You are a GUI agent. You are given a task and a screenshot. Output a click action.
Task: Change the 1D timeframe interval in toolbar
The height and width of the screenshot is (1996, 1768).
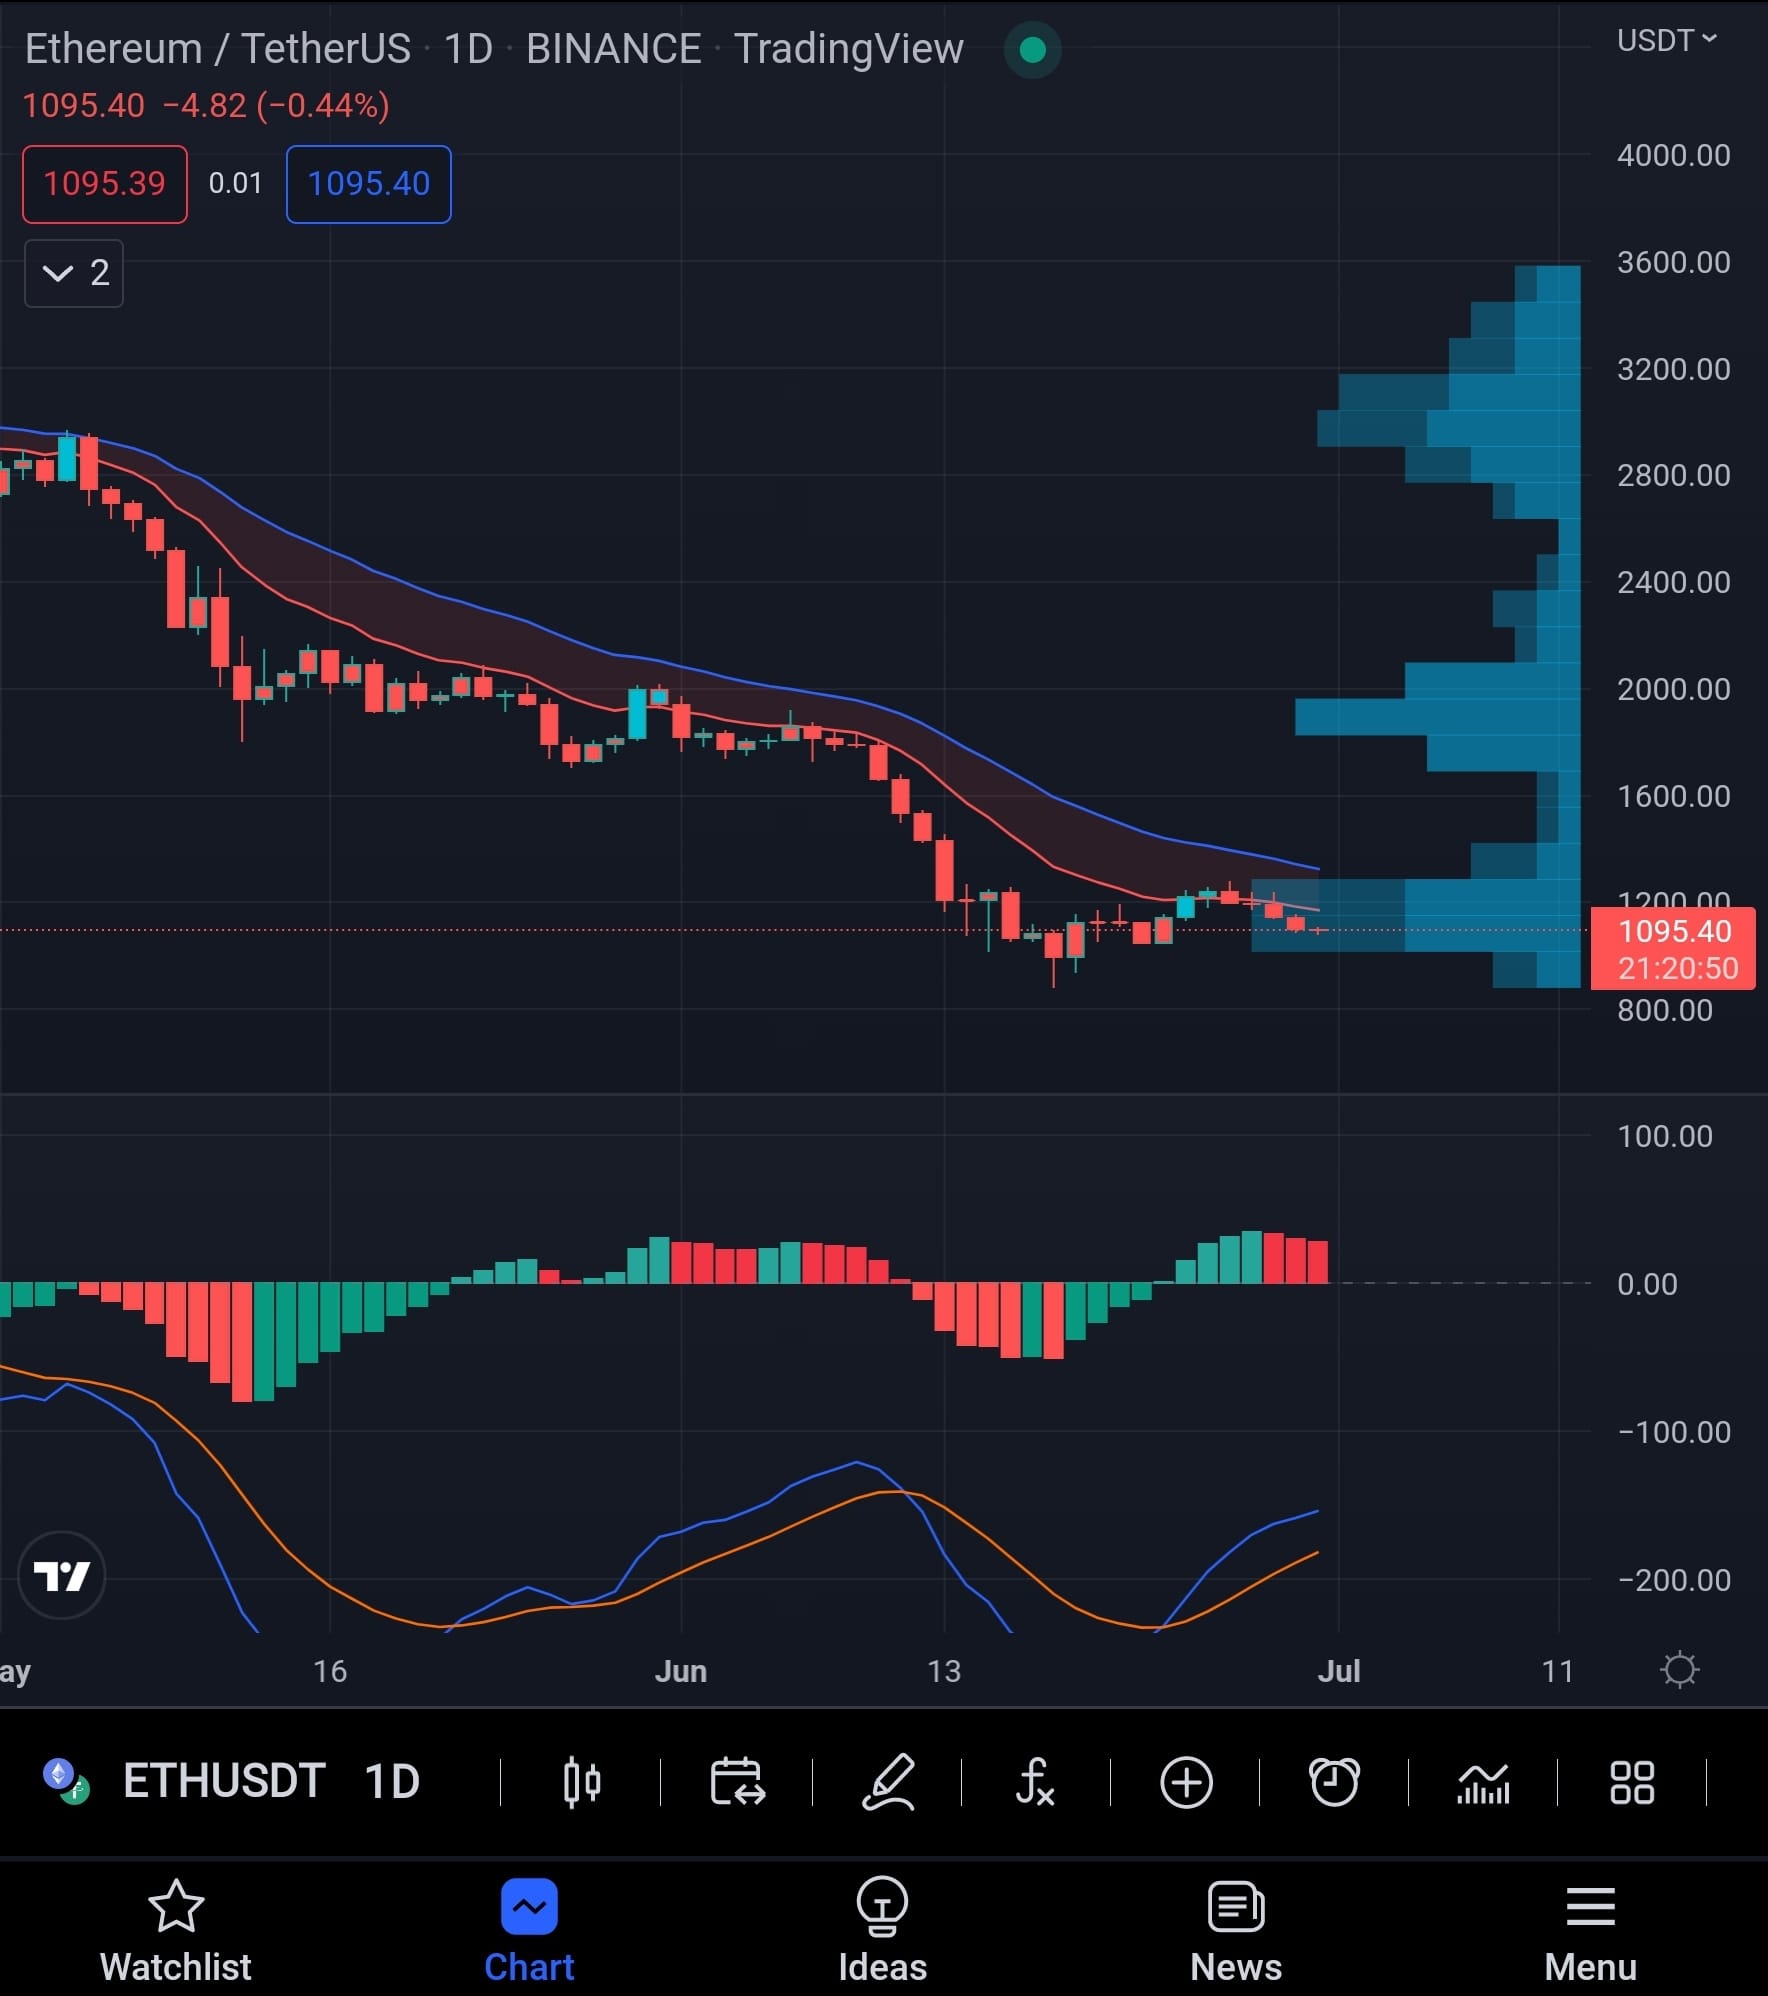pos(391,1781)
